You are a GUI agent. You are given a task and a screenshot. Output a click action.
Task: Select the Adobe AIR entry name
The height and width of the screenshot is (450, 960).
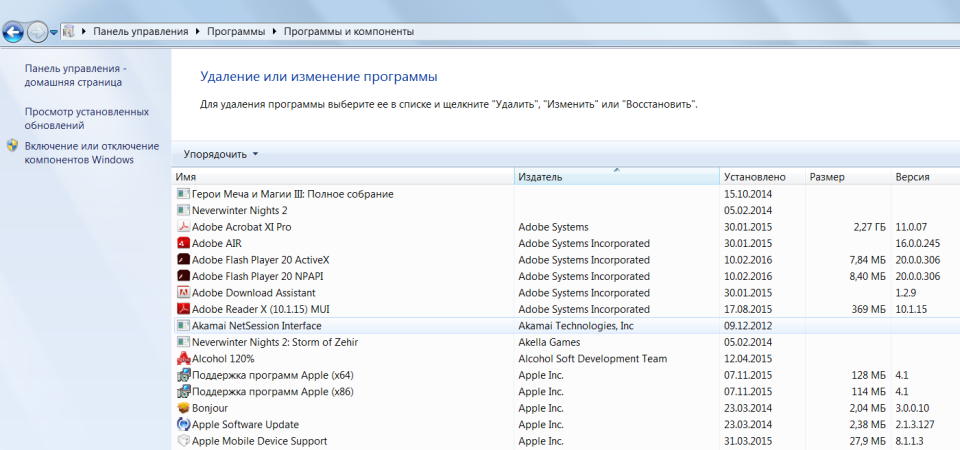pos(217,244)
